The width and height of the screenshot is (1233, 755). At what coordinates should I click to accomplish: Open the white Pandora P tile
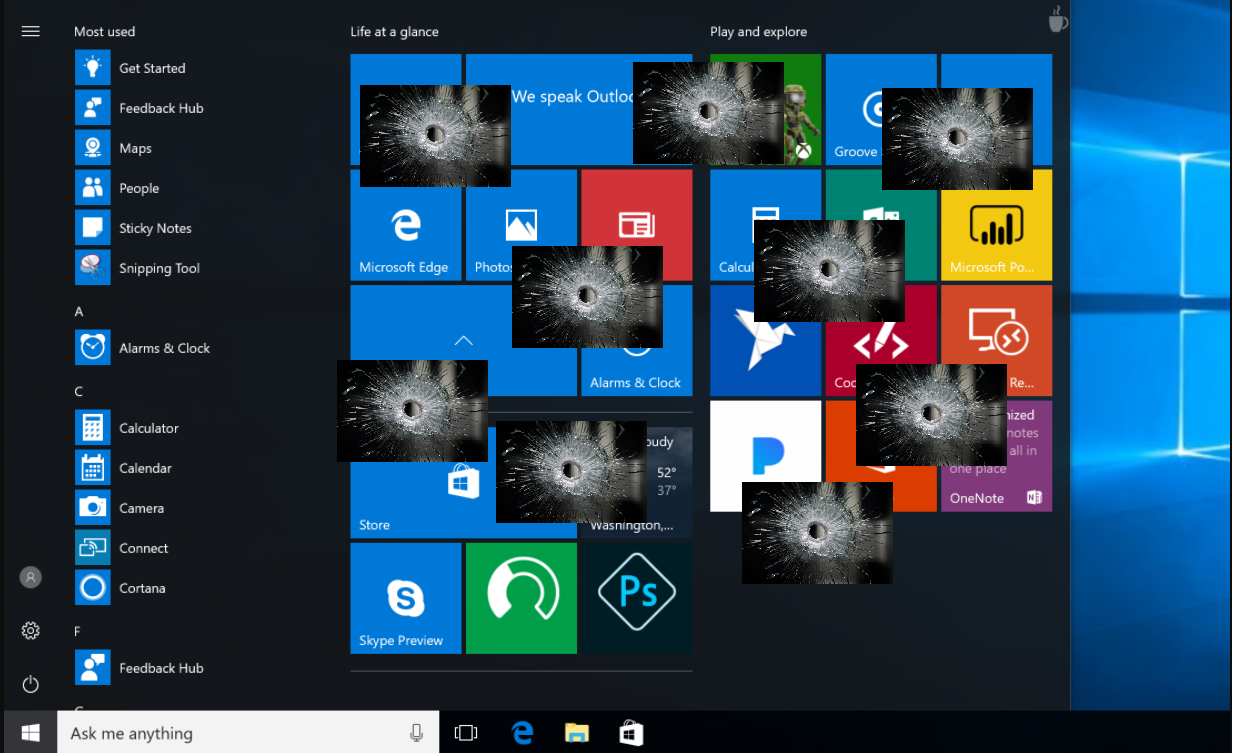[766, 456]
